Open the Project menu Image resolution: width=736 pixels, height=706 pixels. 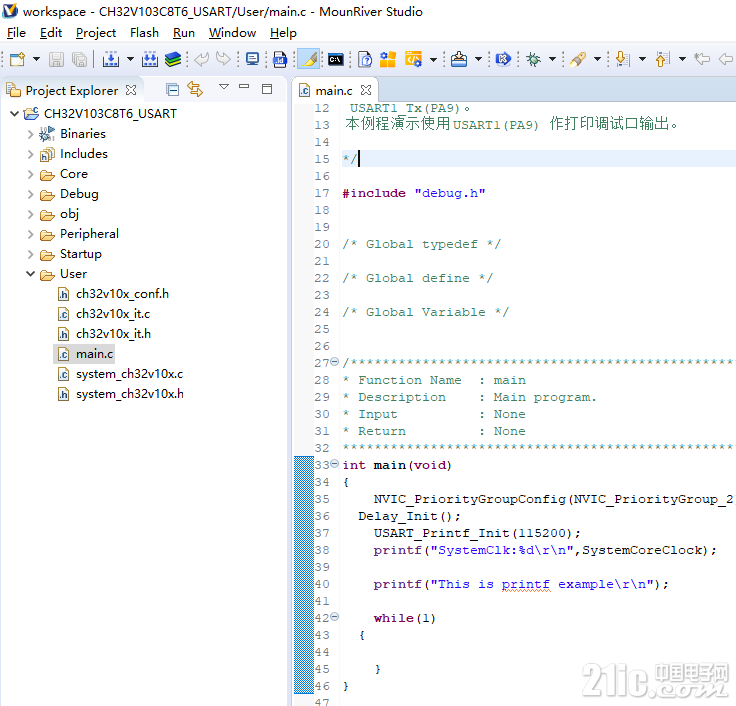[96, 33]
